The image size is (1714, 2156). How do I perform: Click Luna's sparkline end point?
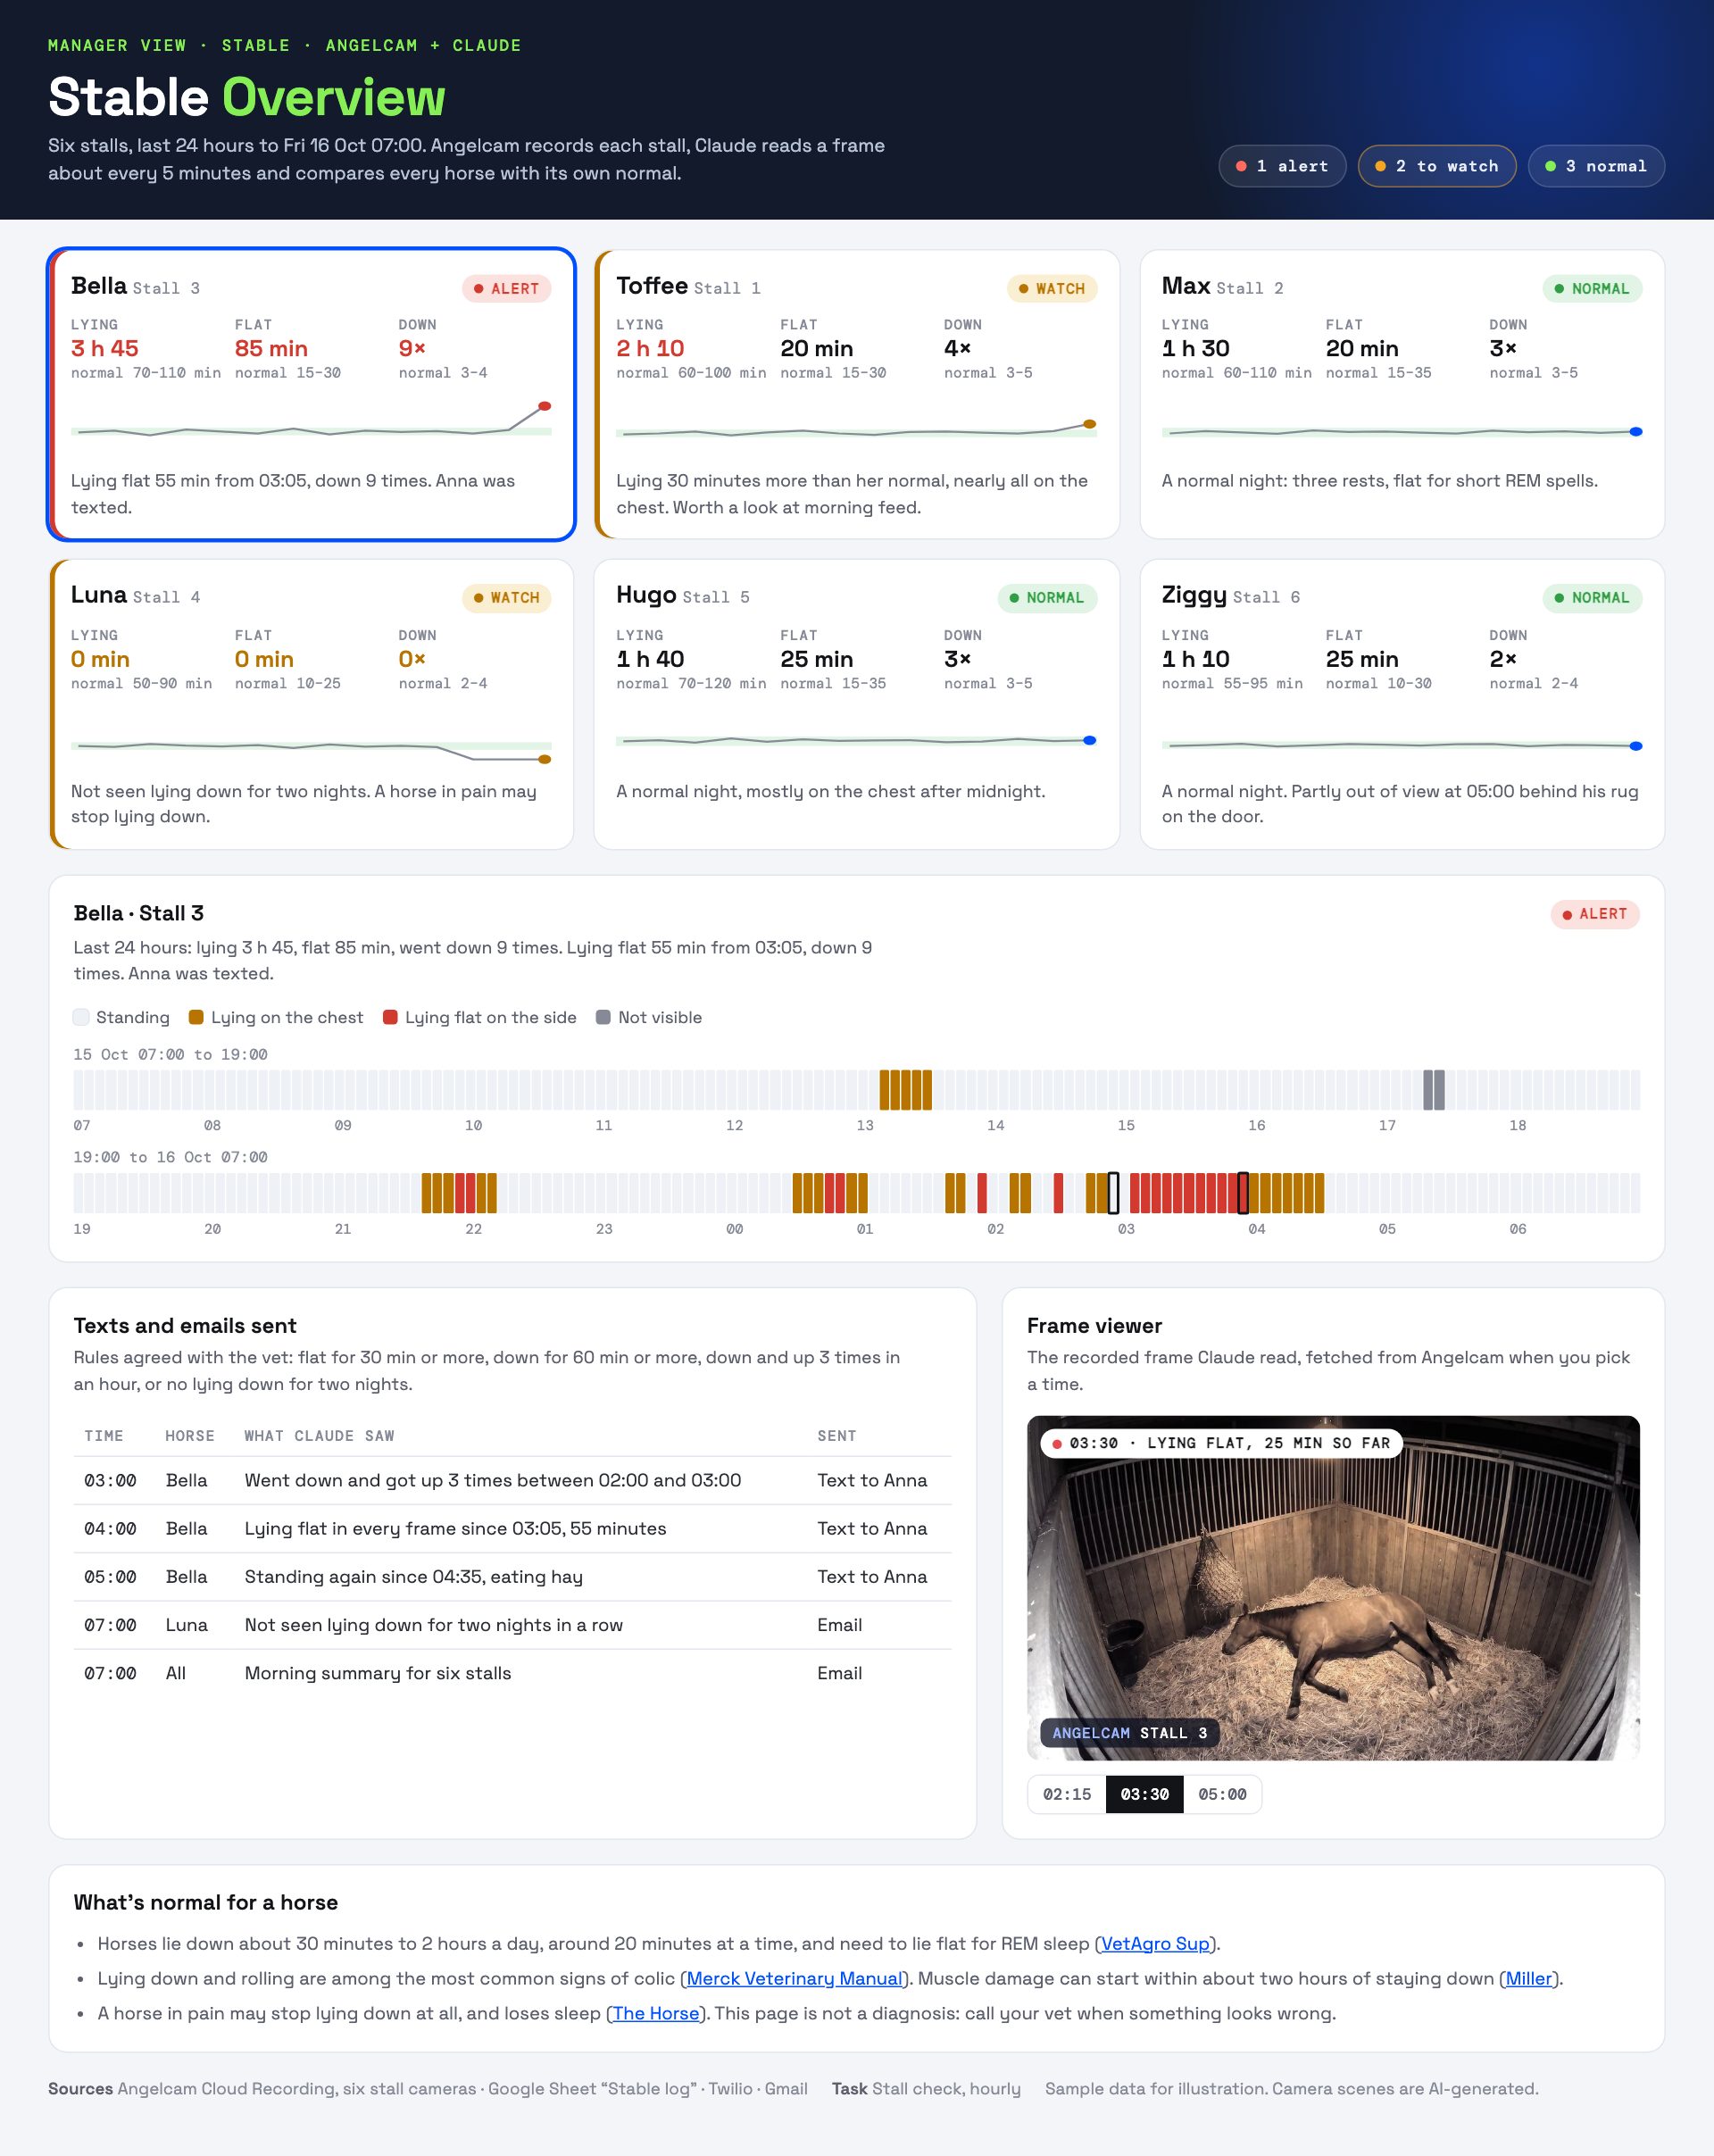tap(545, 759)
